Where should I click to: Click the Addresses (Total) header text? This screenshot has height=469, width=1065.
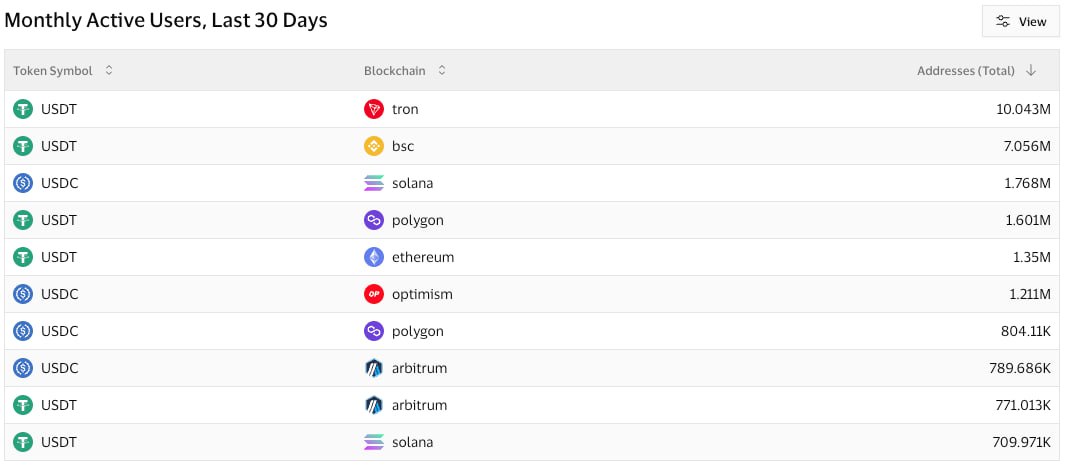tap(965, 71)
